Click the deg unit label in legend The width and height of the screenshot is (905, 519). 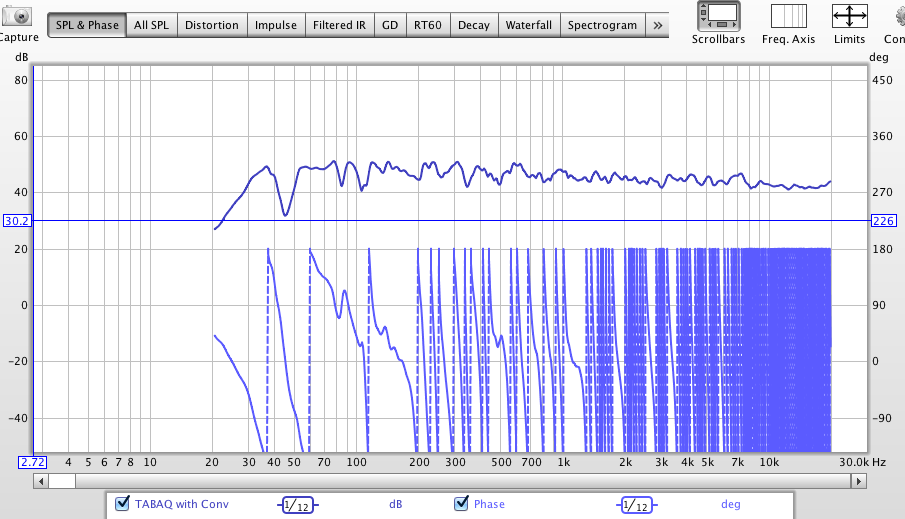pyautogui.click(x=731, y=504)
